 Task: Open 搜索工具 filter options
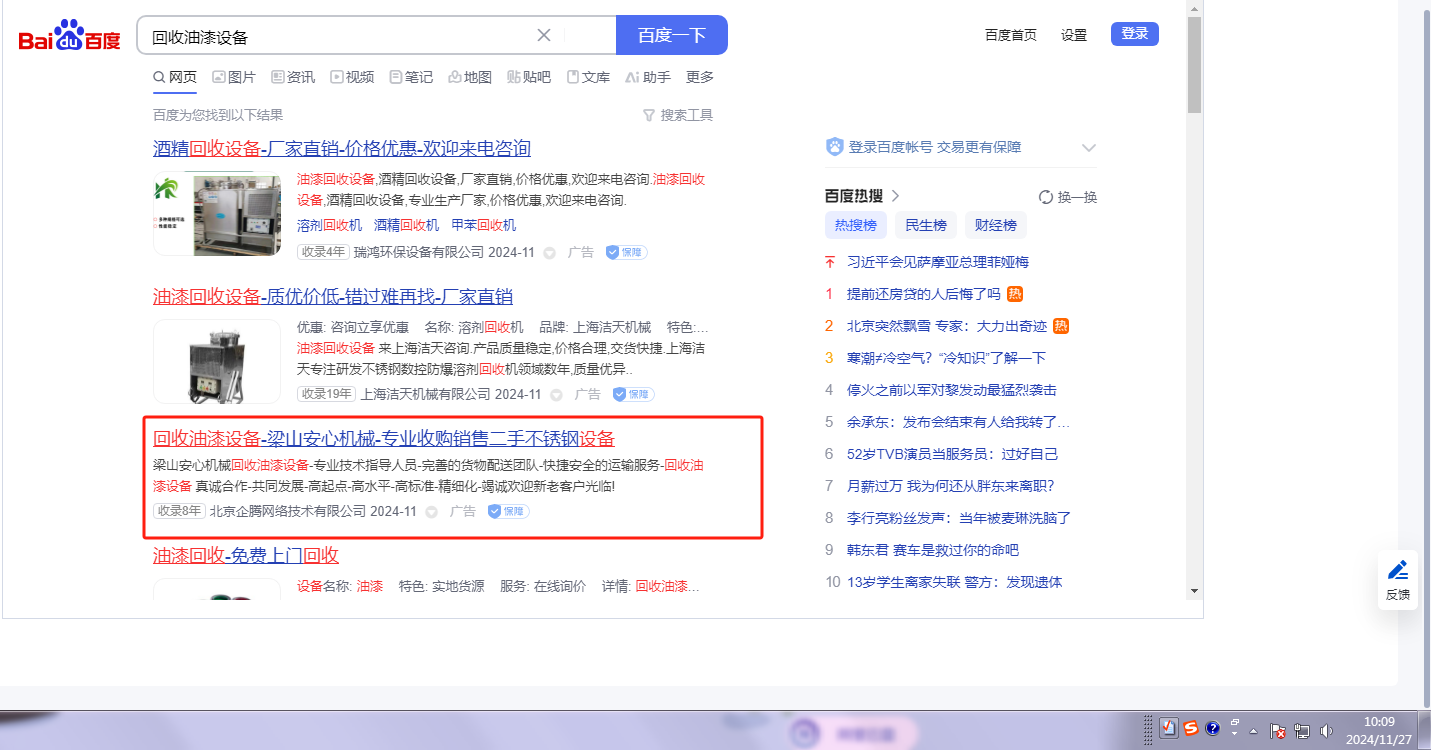tap(677, 115)
